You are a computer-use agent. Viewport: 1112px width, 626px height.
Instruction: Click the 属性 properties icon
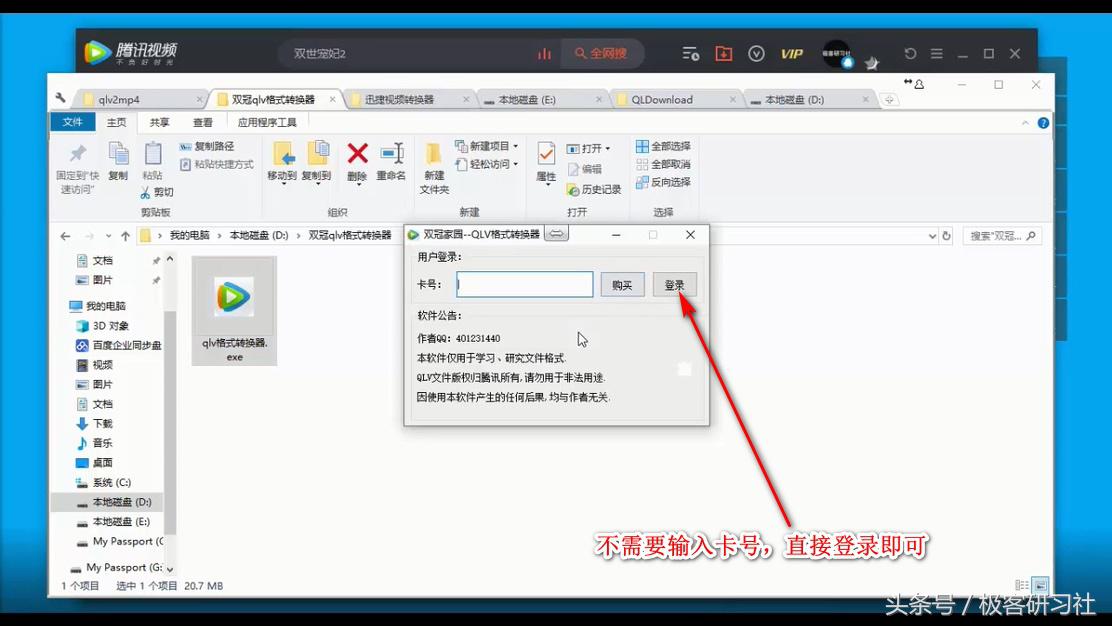(545, 153)
